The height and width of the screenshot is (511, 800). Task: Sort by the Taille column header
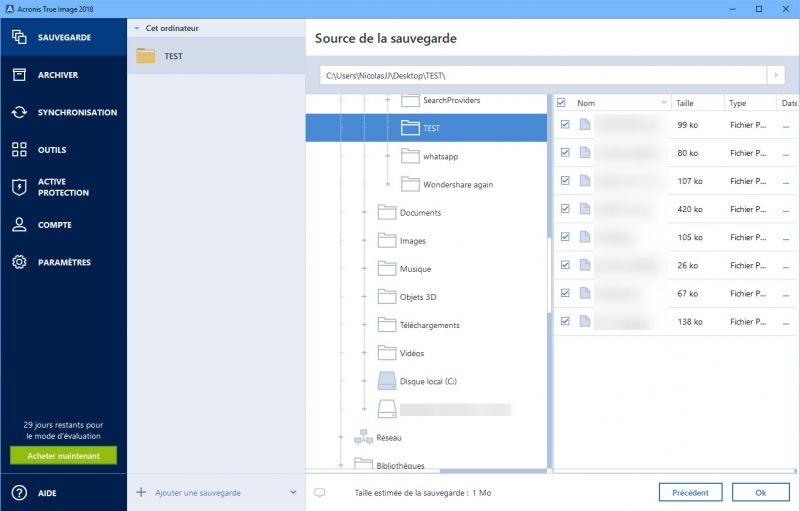[697, 103]
